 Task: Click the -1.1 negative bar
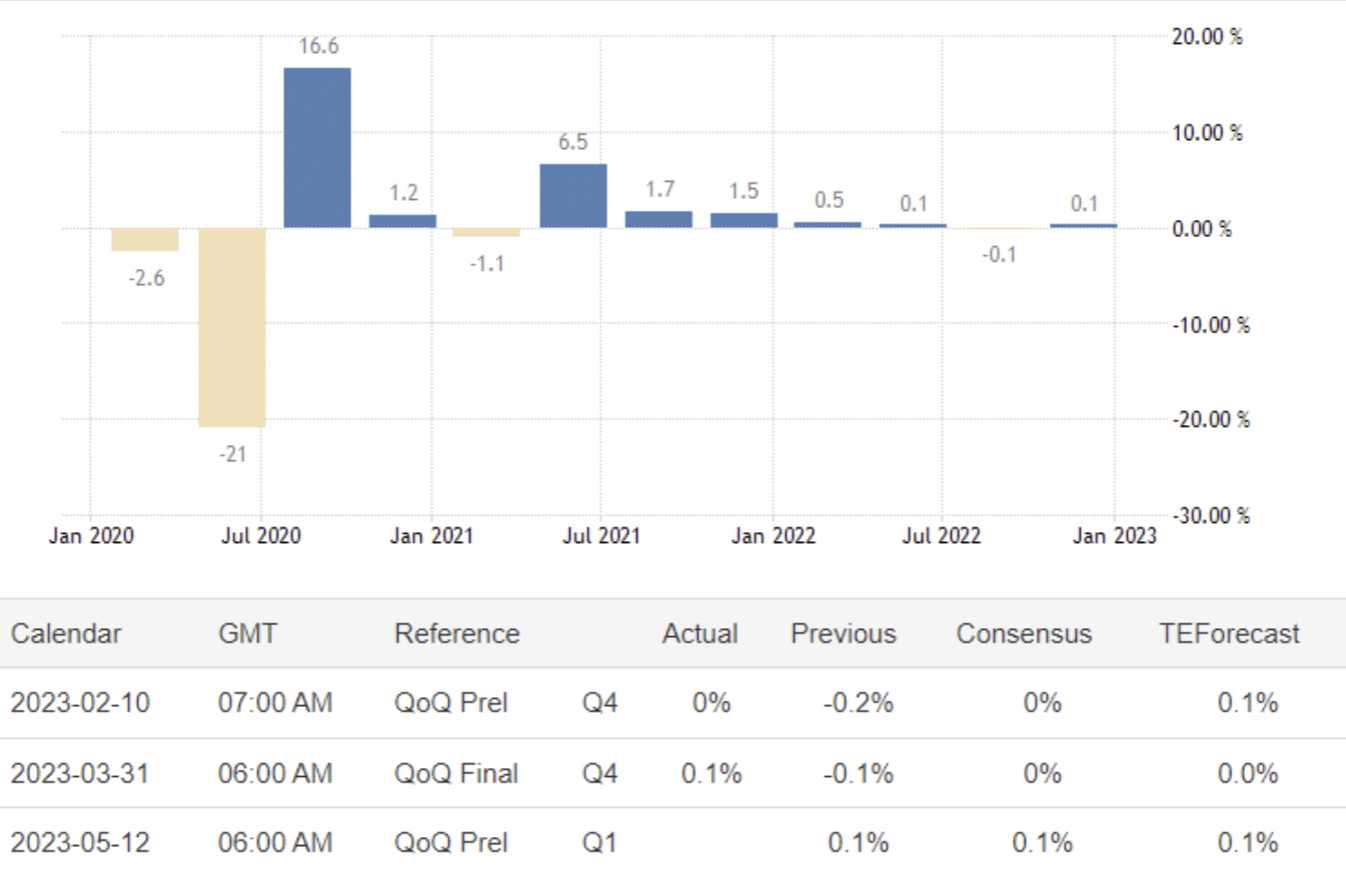[x=487, y=232]
